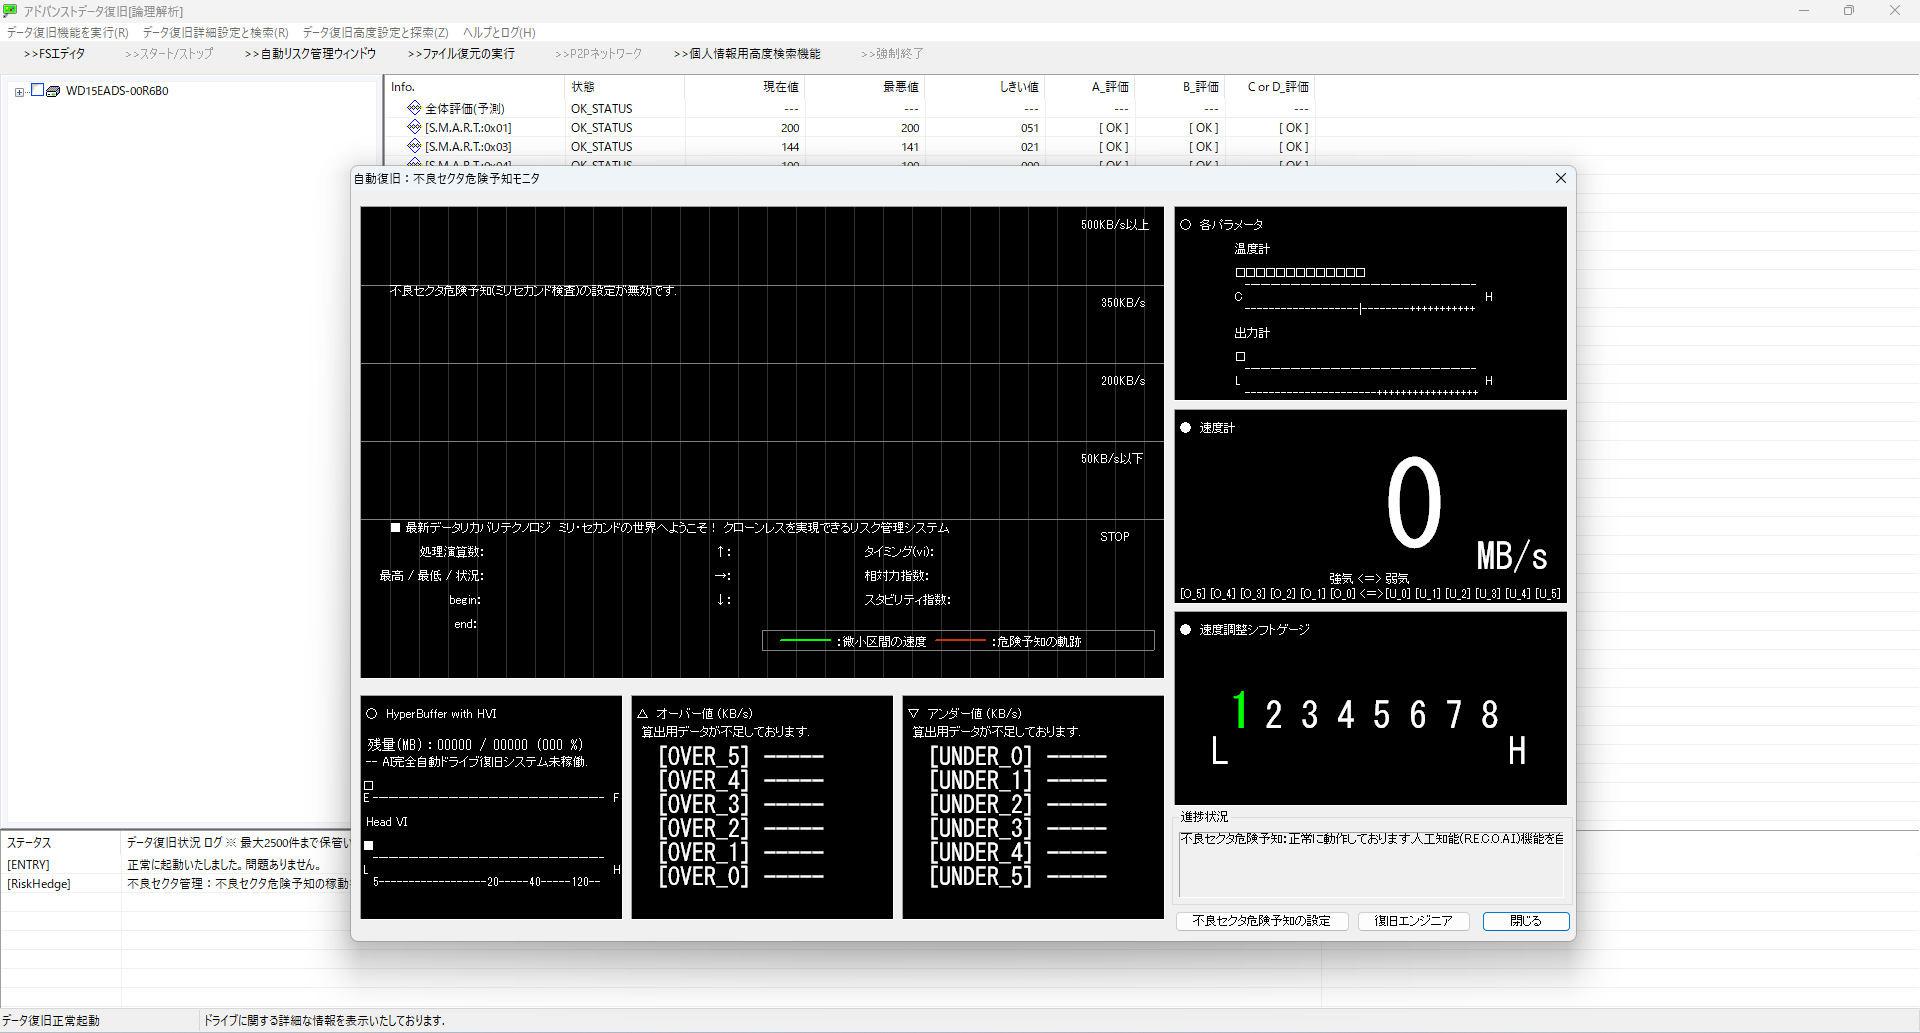Viewport: 1920px width, 1033px height.
Task: Click the diamond icon for S.M.A.R.T.:0x03
Action: pos(414,146)
